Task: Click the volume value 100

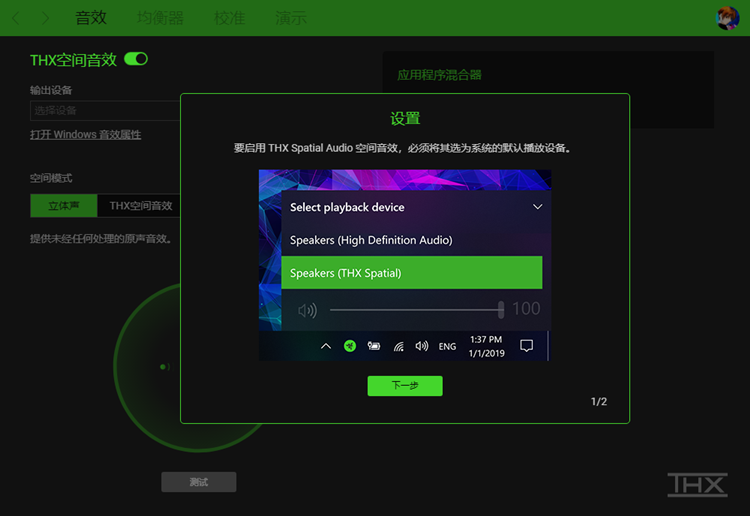Action: tap(526, 309)
